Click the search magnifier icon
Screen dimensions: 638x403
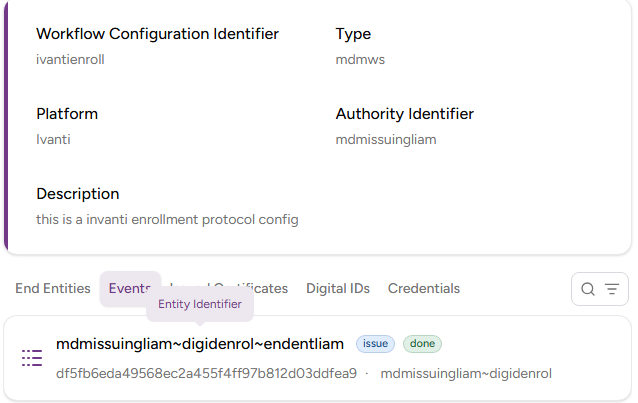coord(588,289)
